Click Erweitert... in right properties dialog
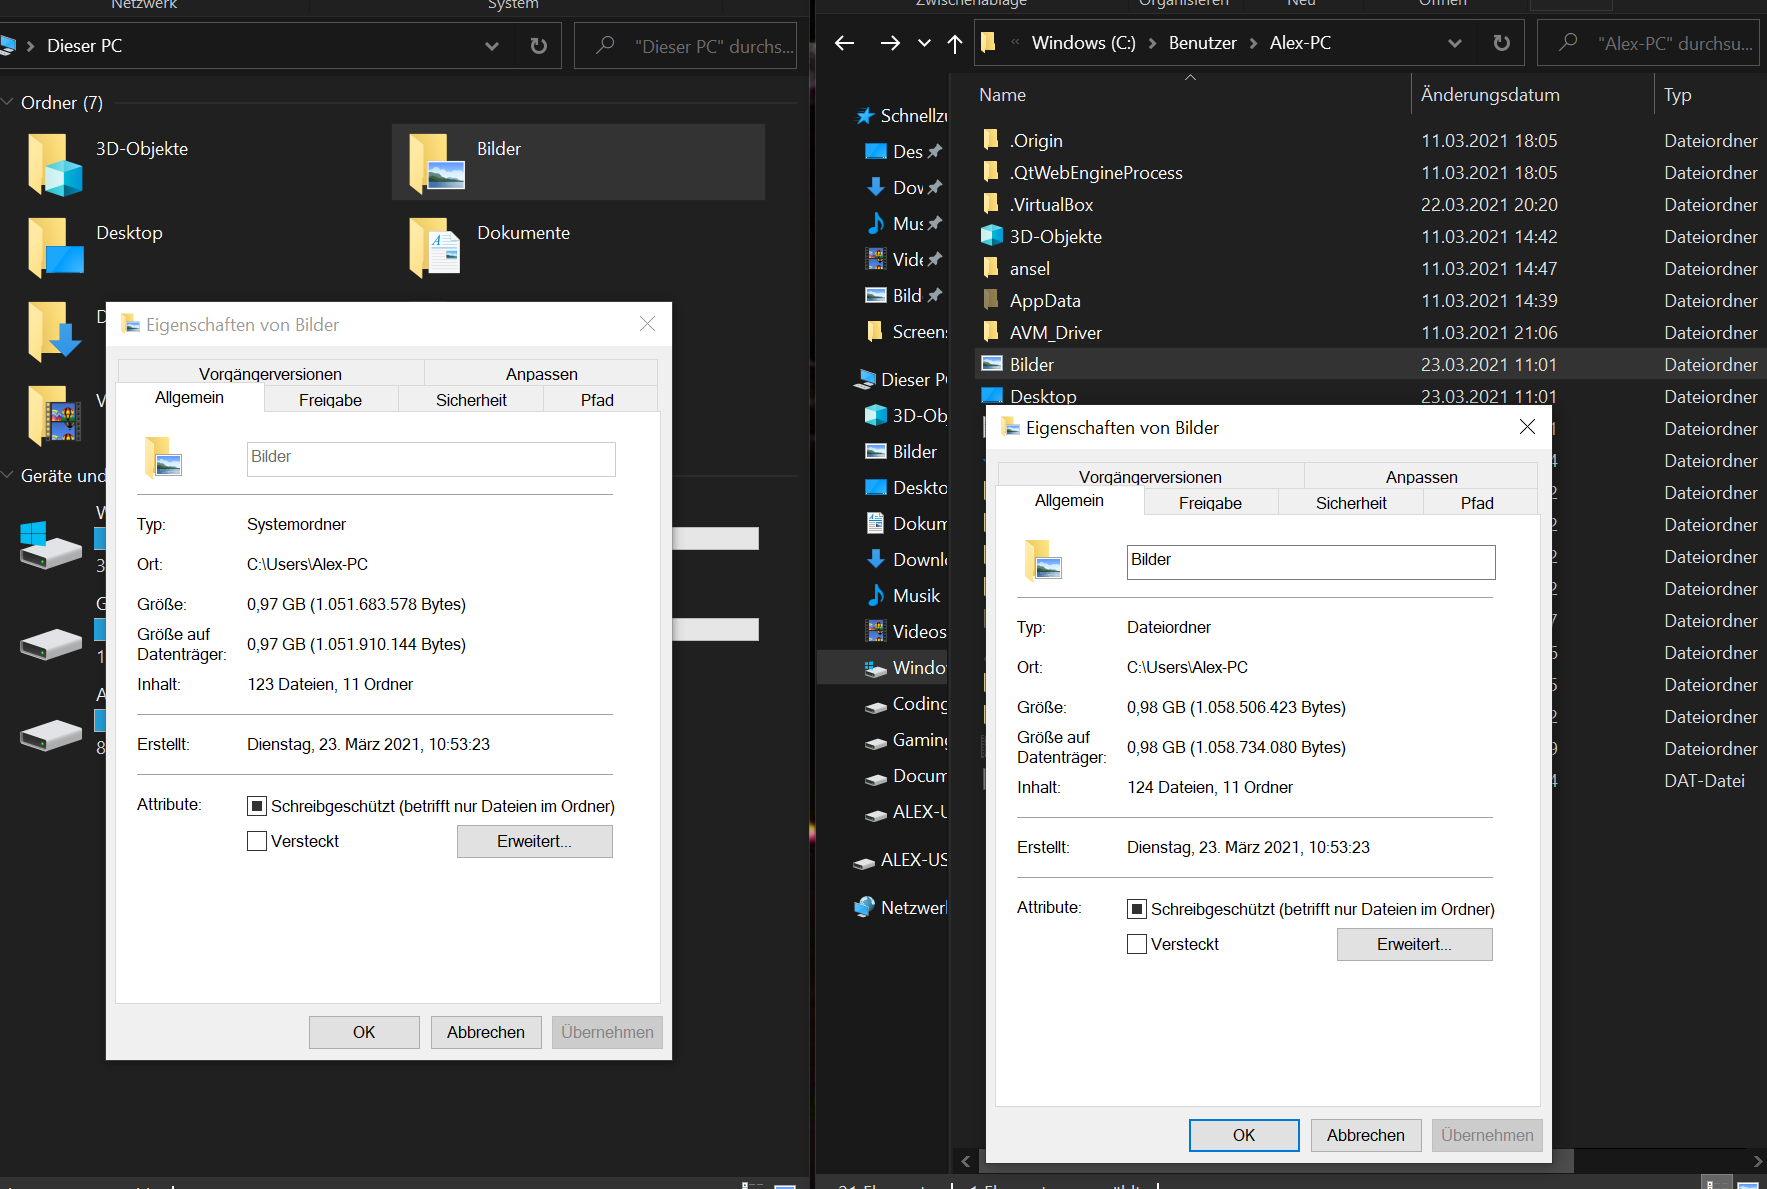1767x1189 pixels. coord(1415,944)
